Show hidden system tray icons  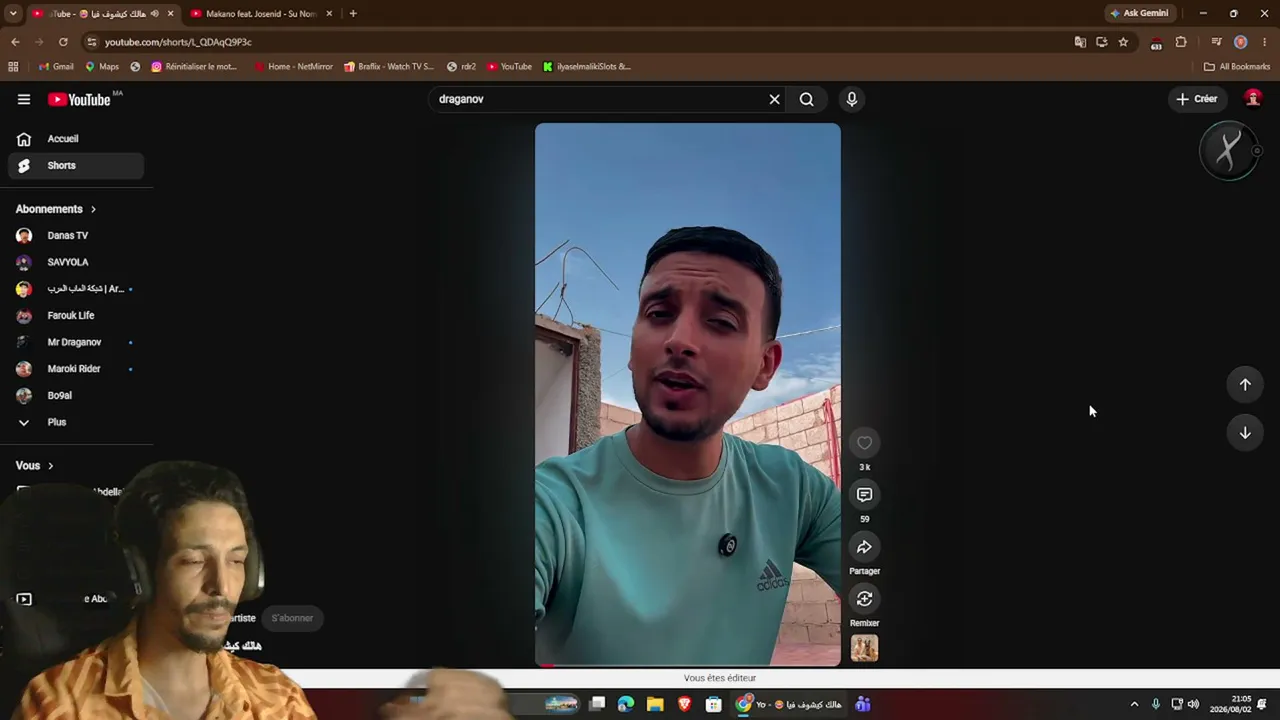pyautogui.click(x=1134, y=704)
